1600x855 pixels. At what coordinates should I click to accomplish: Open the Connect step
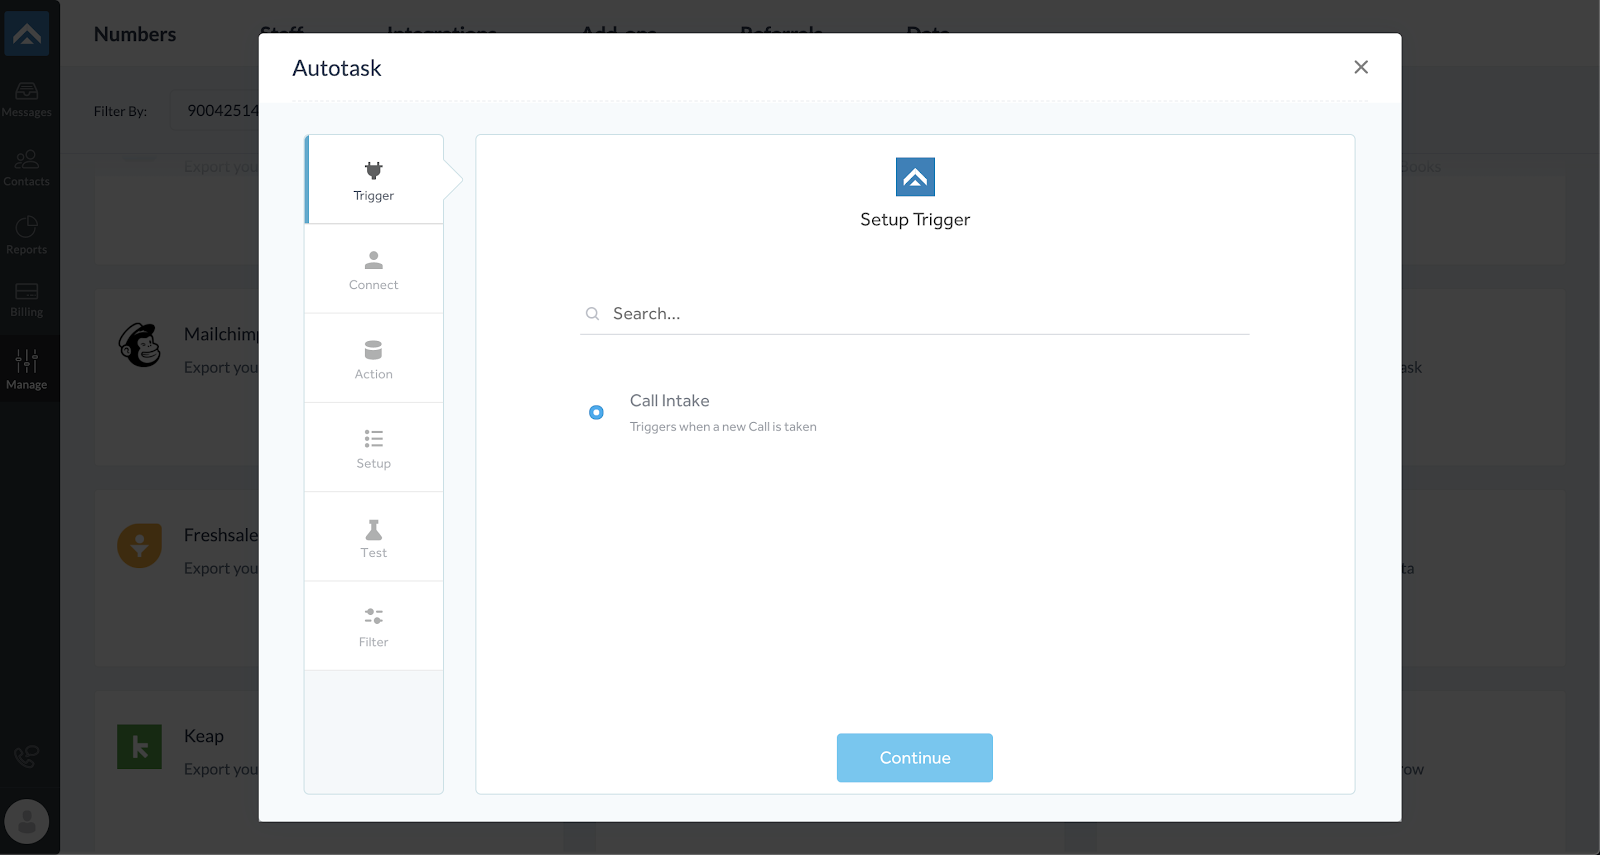point(374,269)
